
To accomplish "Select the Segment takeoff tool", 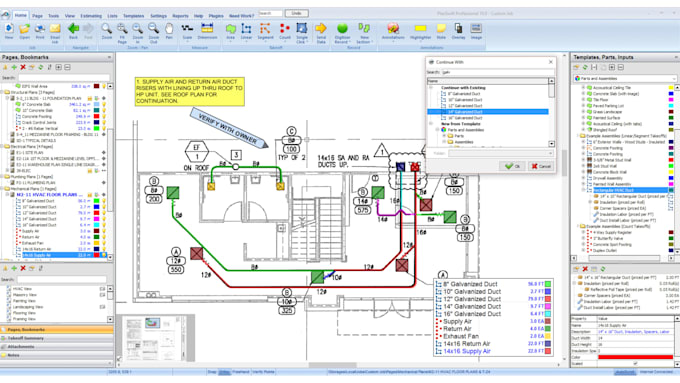I will pyautogui.click(x=265, y=29).
